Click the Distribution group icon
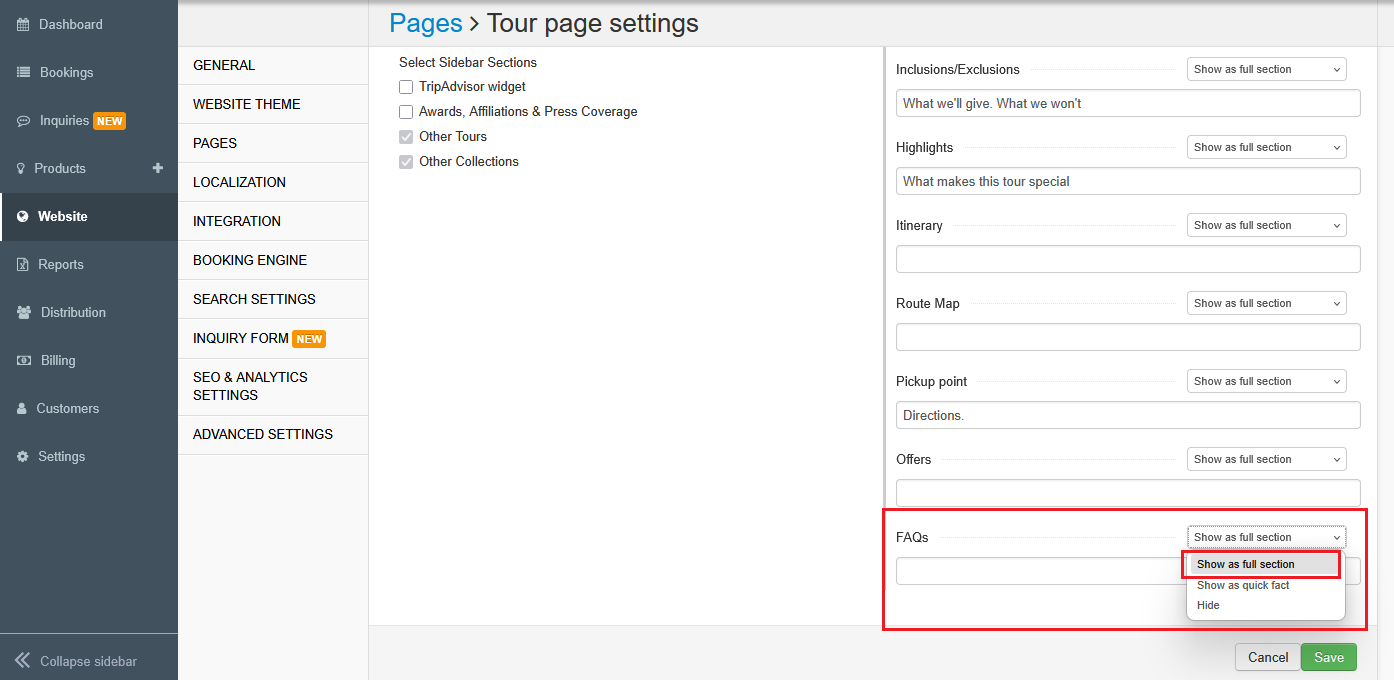Screen dimensions: 1394x680 (24, 313)
